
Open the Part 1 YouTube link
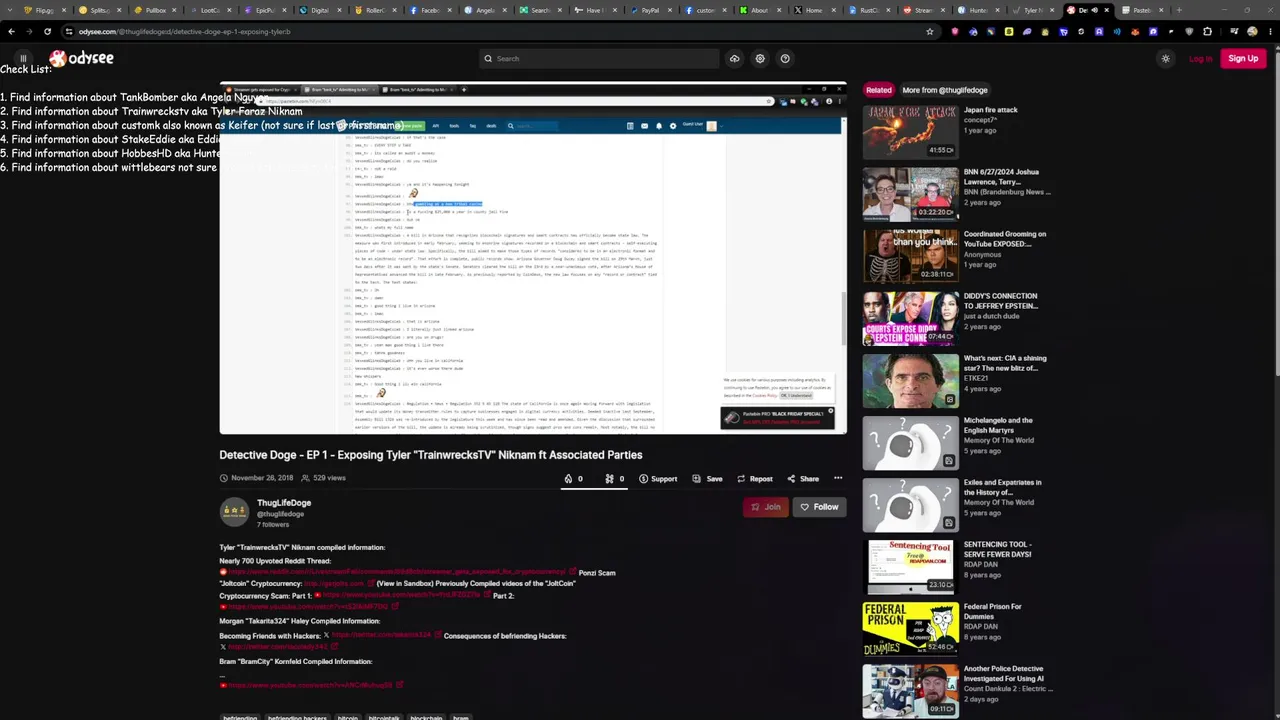pyautogui.click(x=401, y=596)
